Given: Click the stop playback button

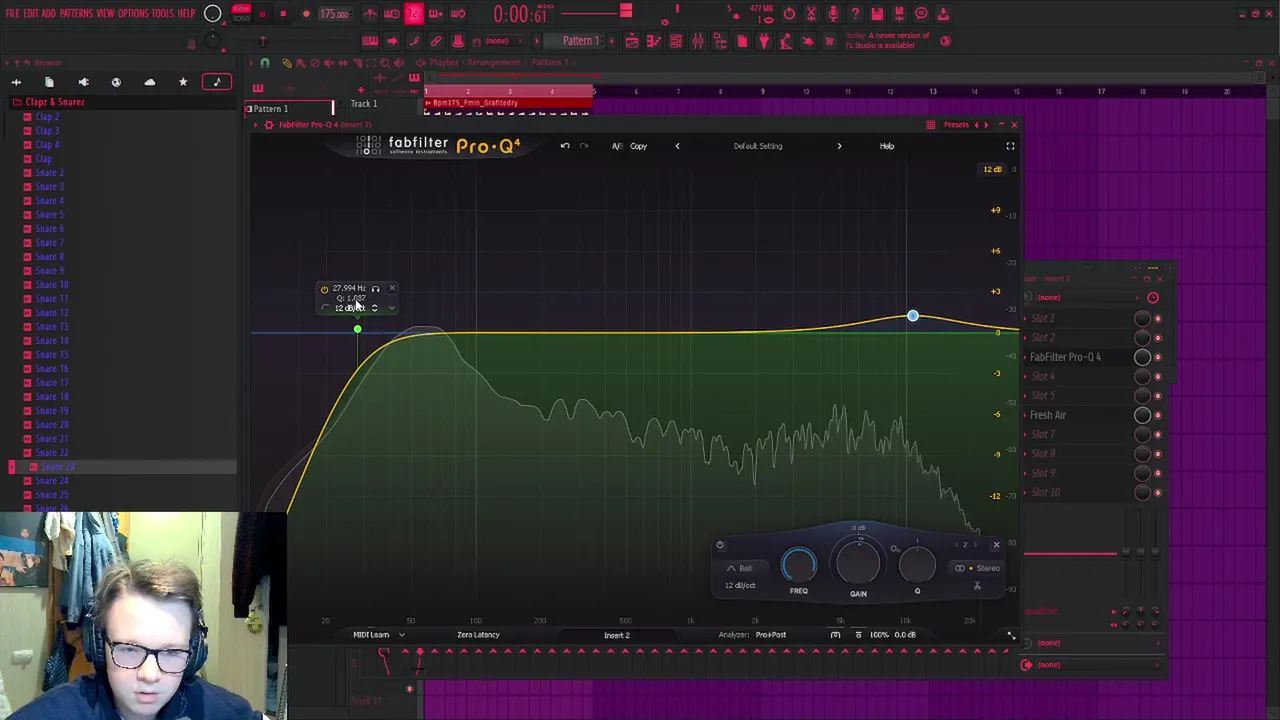Looking at the screenshot, I should click(283, 14).
